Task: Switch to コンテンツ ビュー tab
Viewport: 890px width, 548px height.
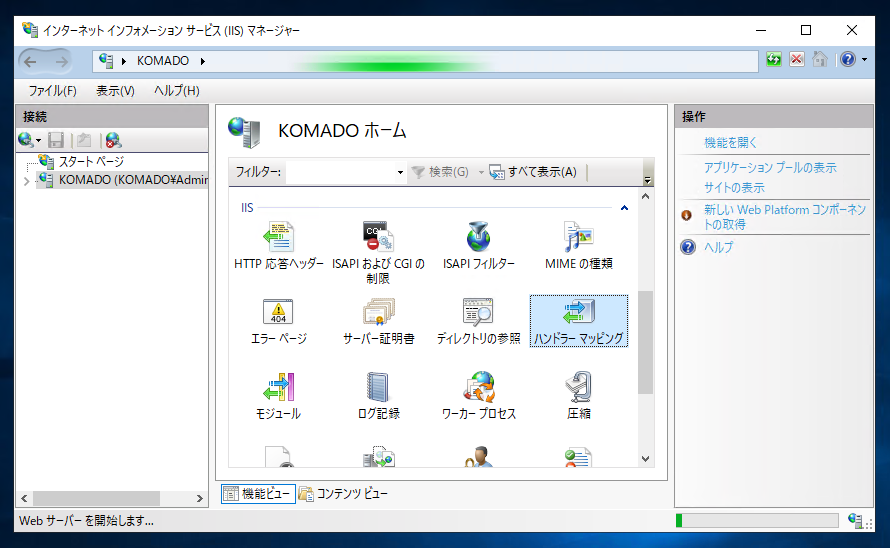Action: click(343, 494)
